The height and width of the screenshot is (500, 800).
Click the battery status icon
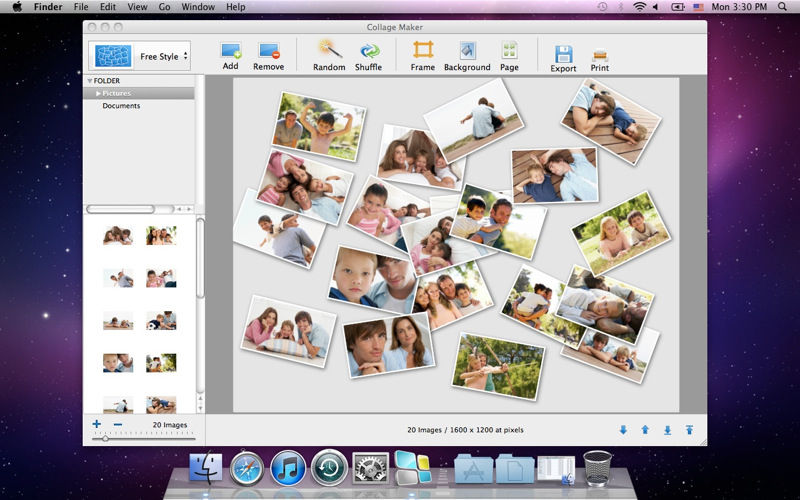[678, 7]
